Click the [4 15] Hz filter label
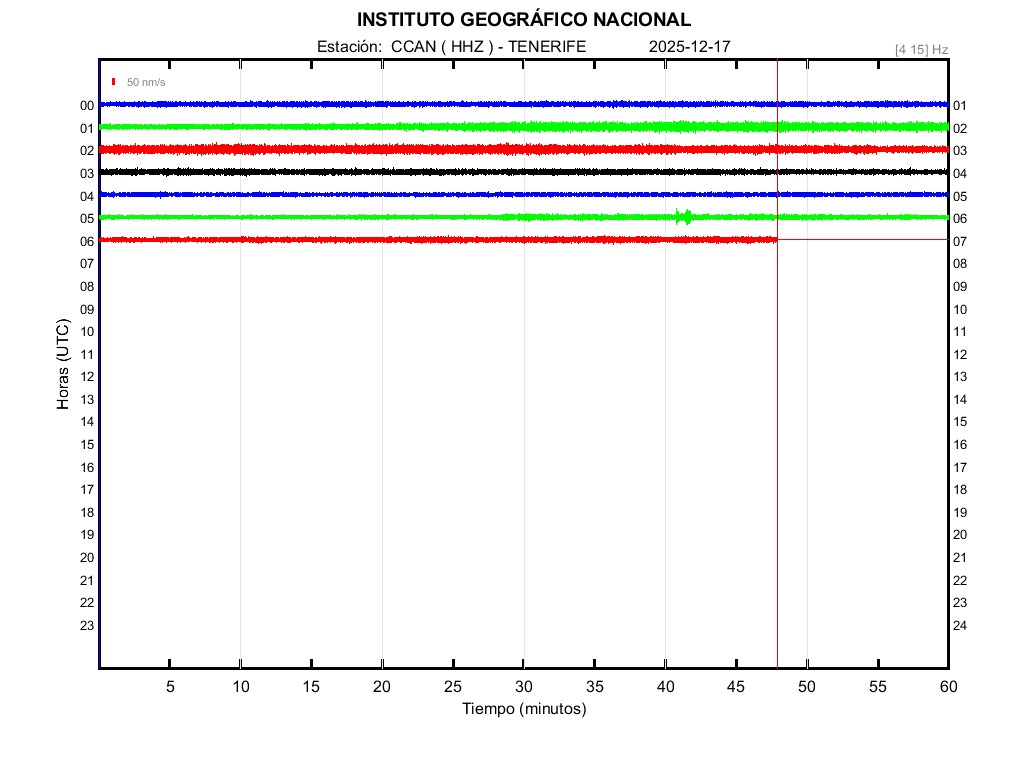The height and width of the screenshot is (768, 1024). 921,49
